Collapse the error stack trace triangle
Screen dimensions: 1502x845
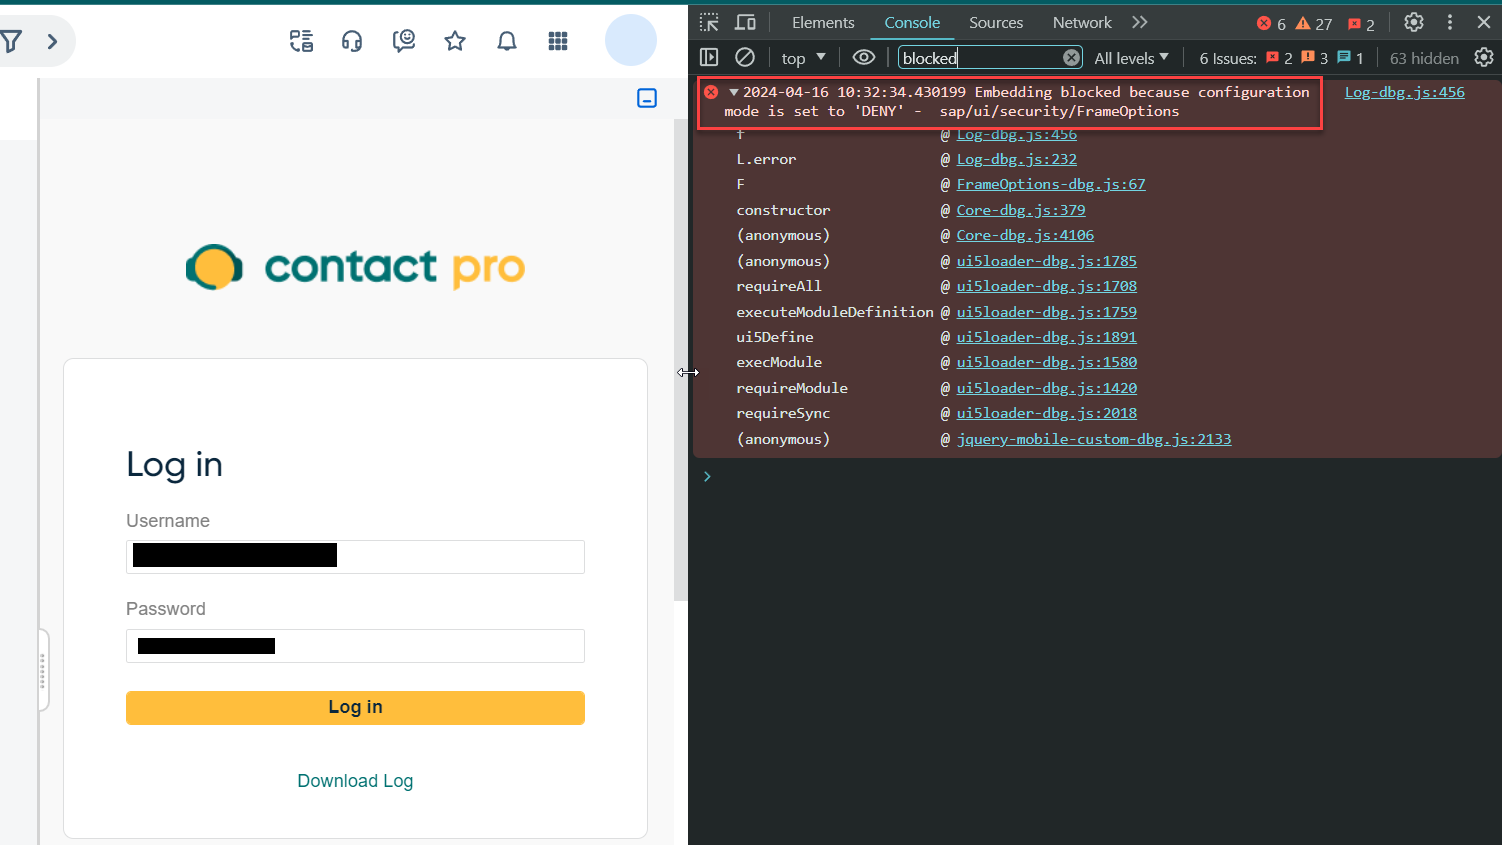pyautogui.click(x=733, y=92)
